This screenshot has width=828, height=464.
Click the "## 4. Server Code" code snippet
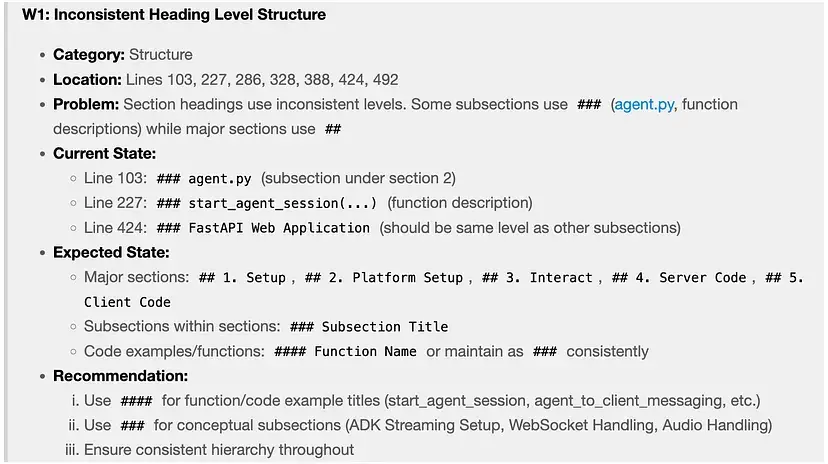(x=679, y=277)
